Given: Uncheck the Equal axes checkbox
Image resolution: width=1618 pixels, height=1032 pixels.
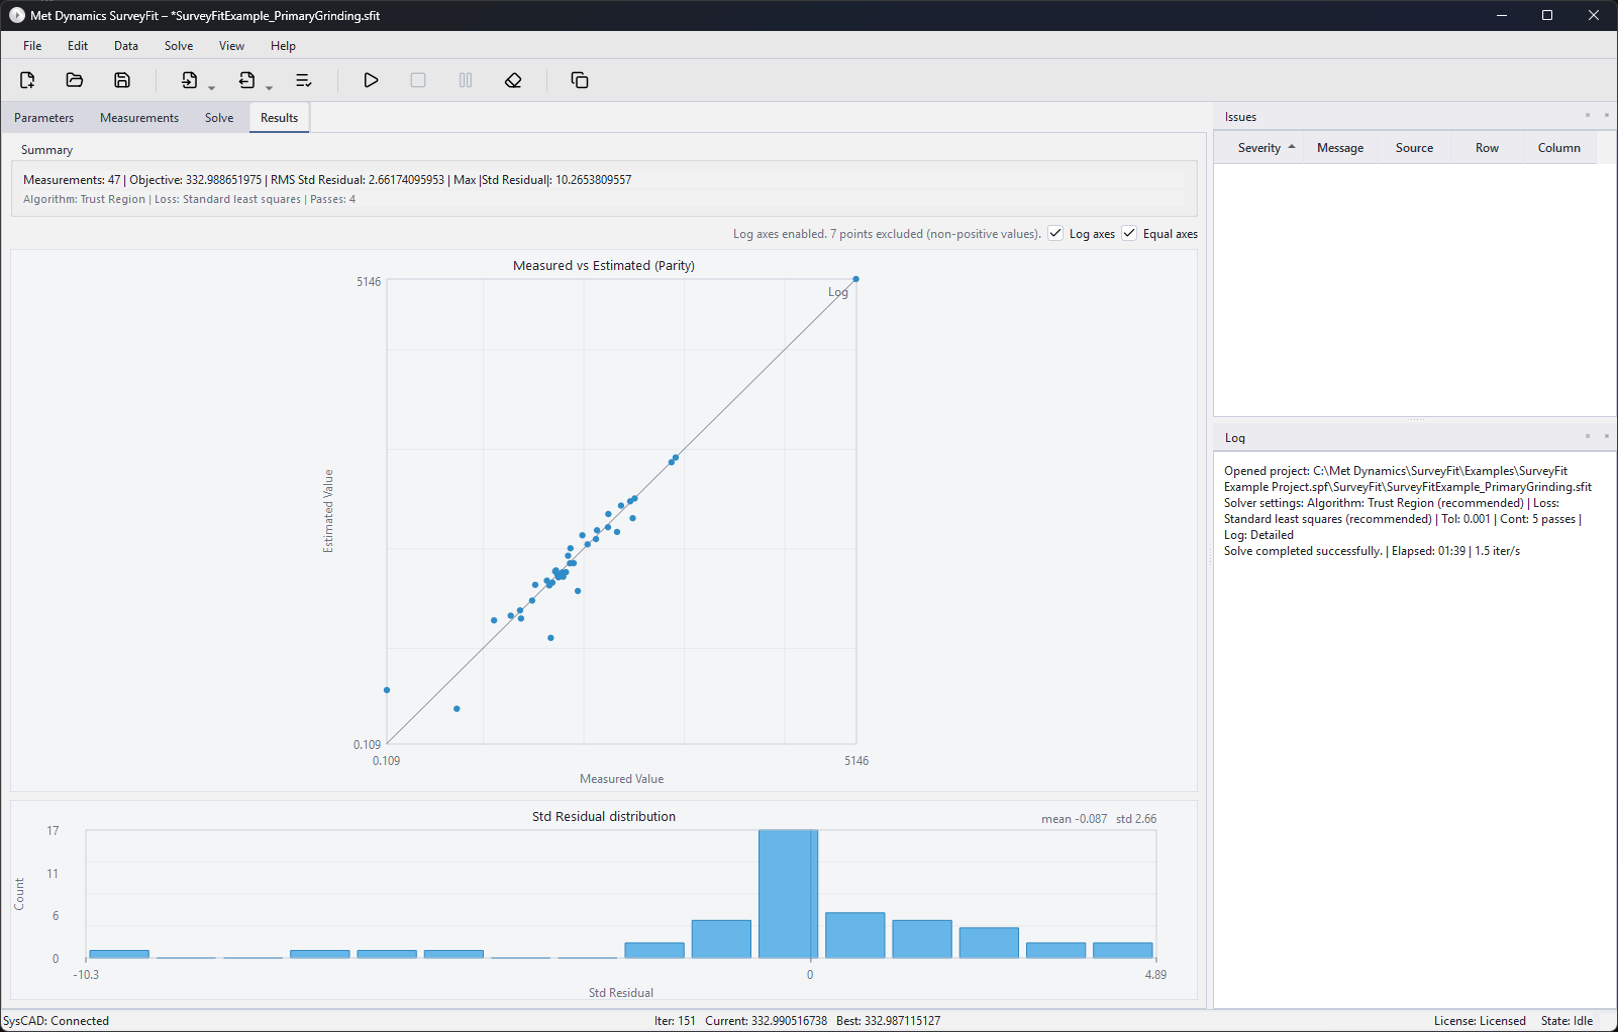Looking at the screenshot, I should pos(1129,233).
